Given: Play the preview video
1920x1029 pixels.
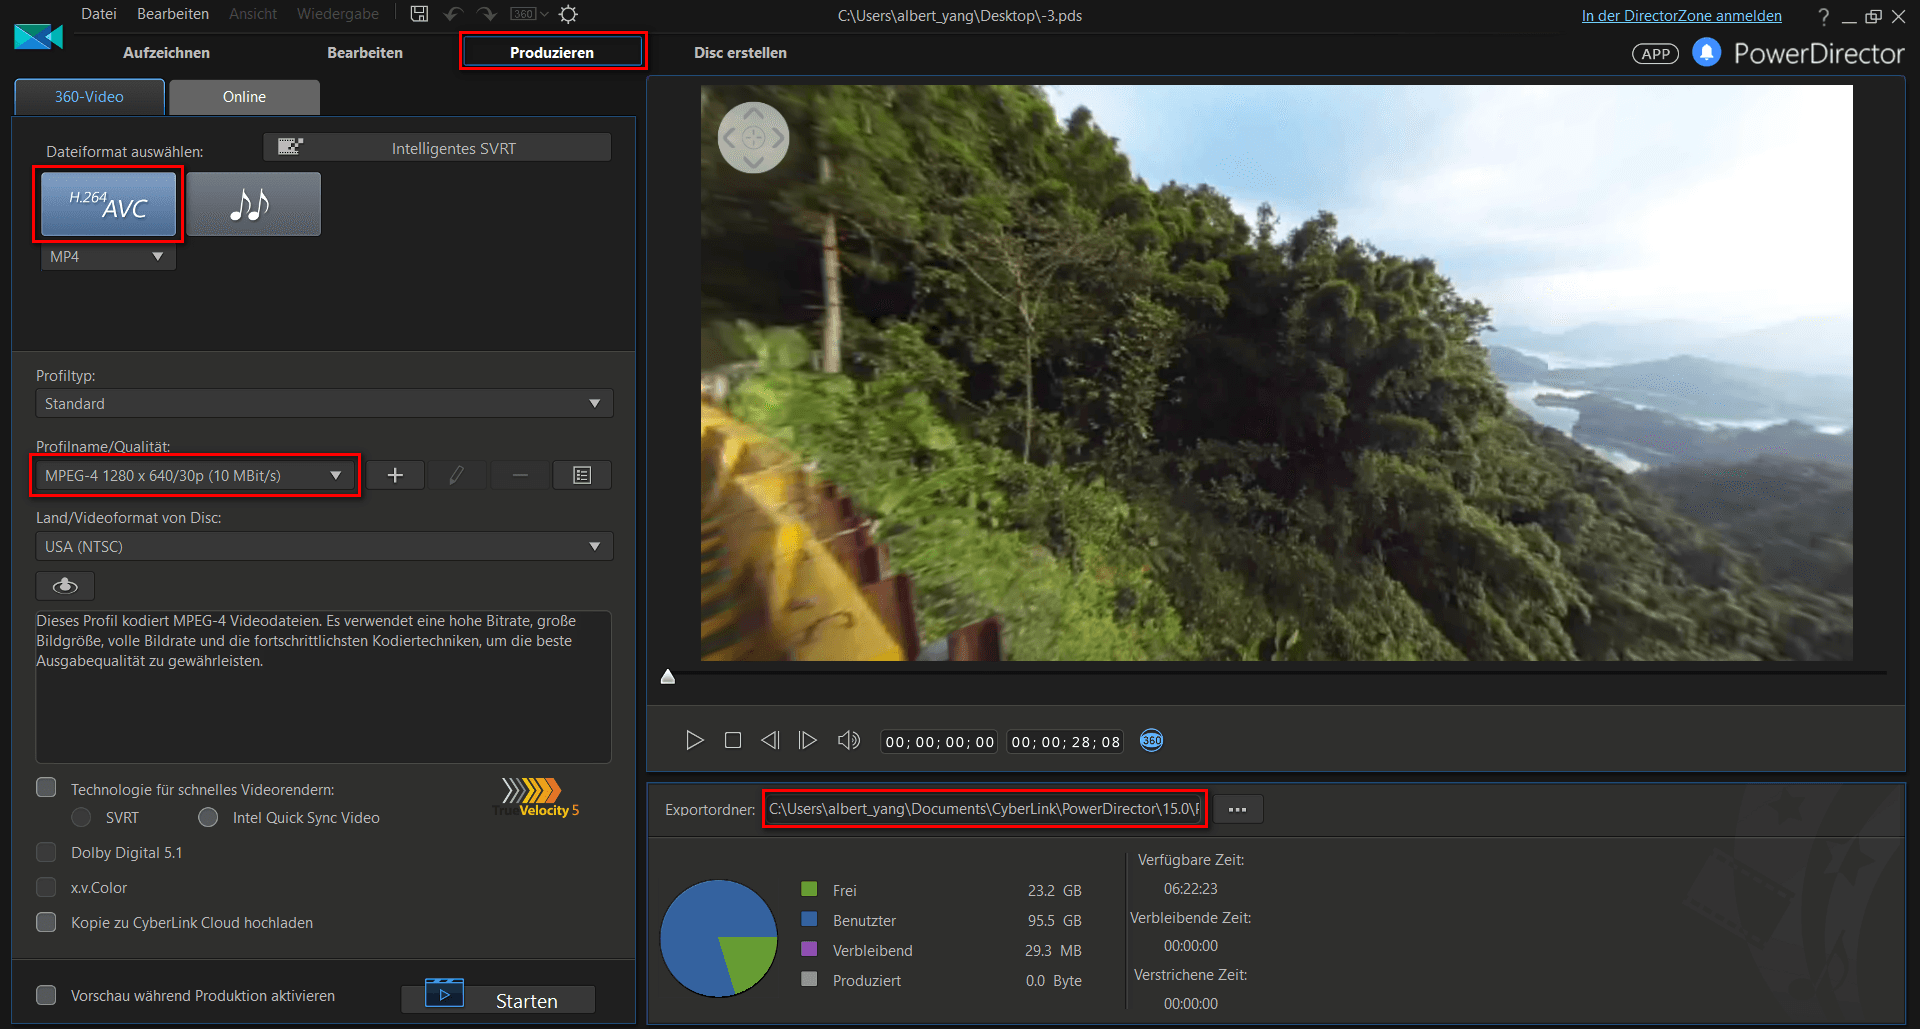Looking at the screenshot, I should click(695, 740).
